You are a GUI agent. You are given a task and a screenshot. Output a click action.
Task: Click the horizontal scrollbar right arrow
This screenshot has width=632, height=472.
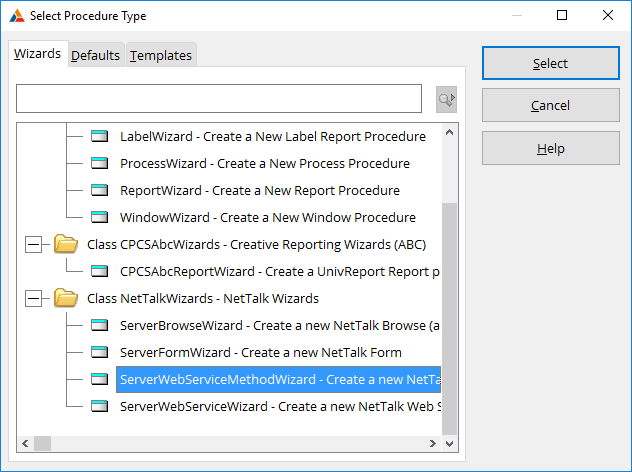[433, 443]
